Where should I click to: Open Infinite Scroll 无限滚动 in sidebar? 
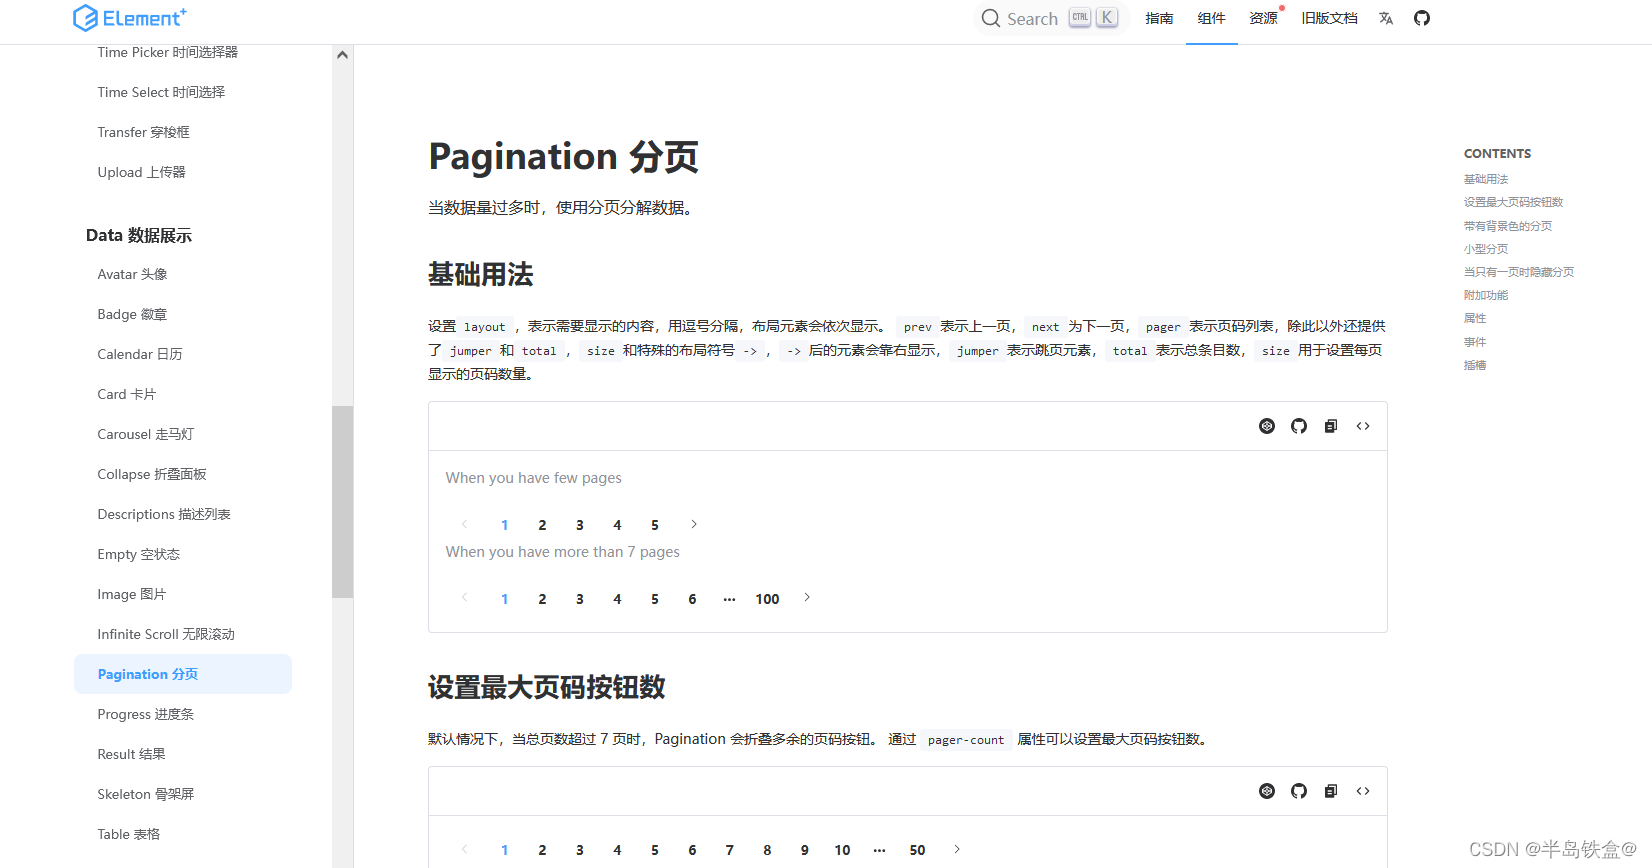point(166,634)
